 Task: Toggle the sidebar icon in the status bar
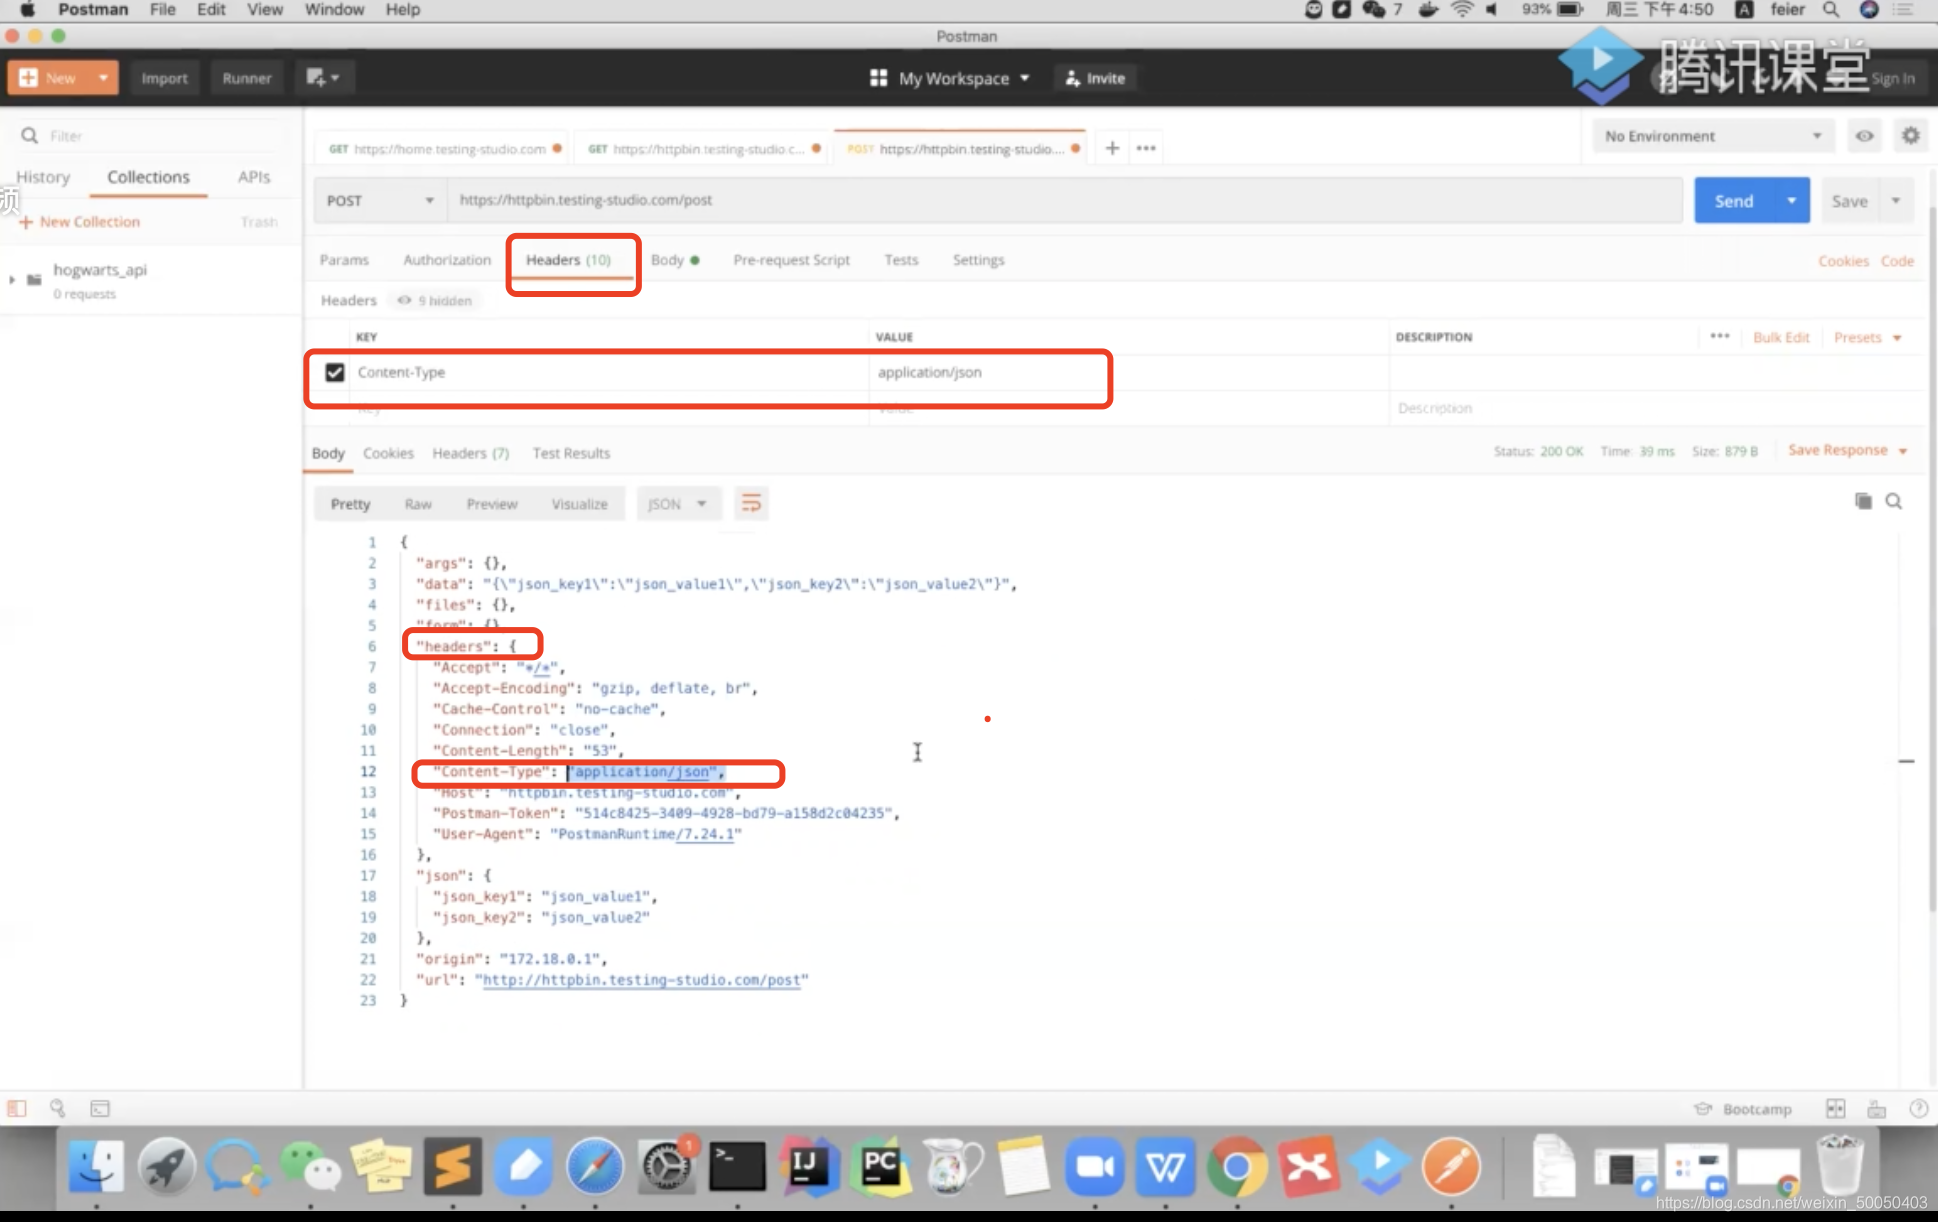point(17,1108)
